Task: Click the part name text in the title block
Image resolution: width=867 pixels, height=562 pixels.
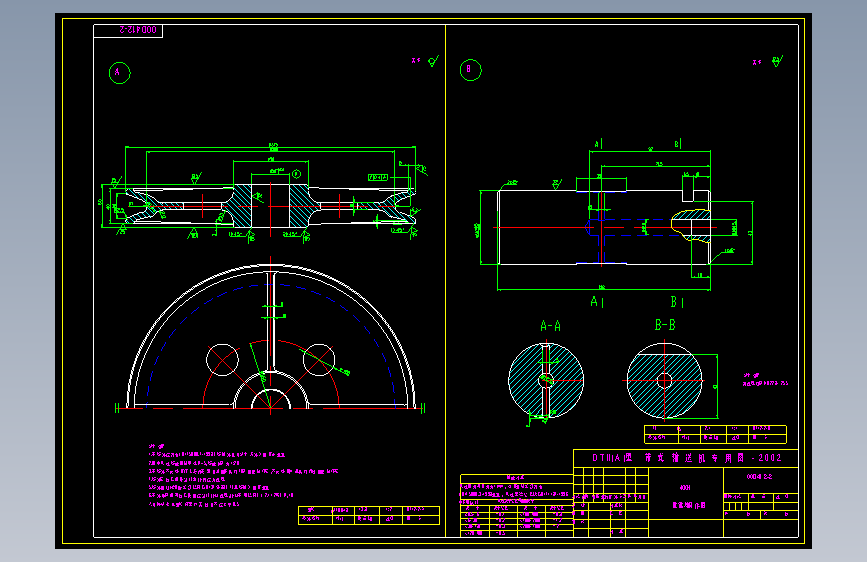Action: (x=689, y=505)
